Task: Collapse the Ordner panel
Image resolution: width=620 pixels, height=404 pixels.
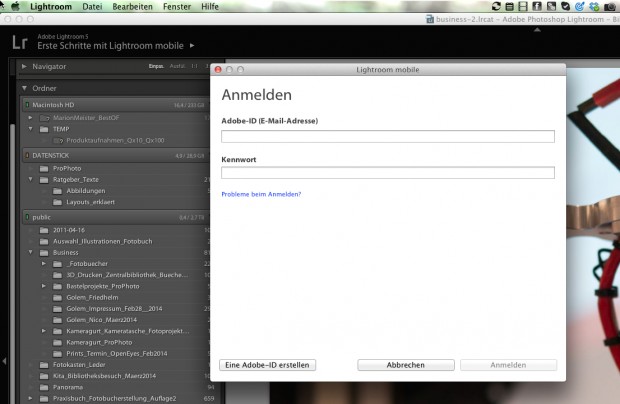Action: pos(25,88)
